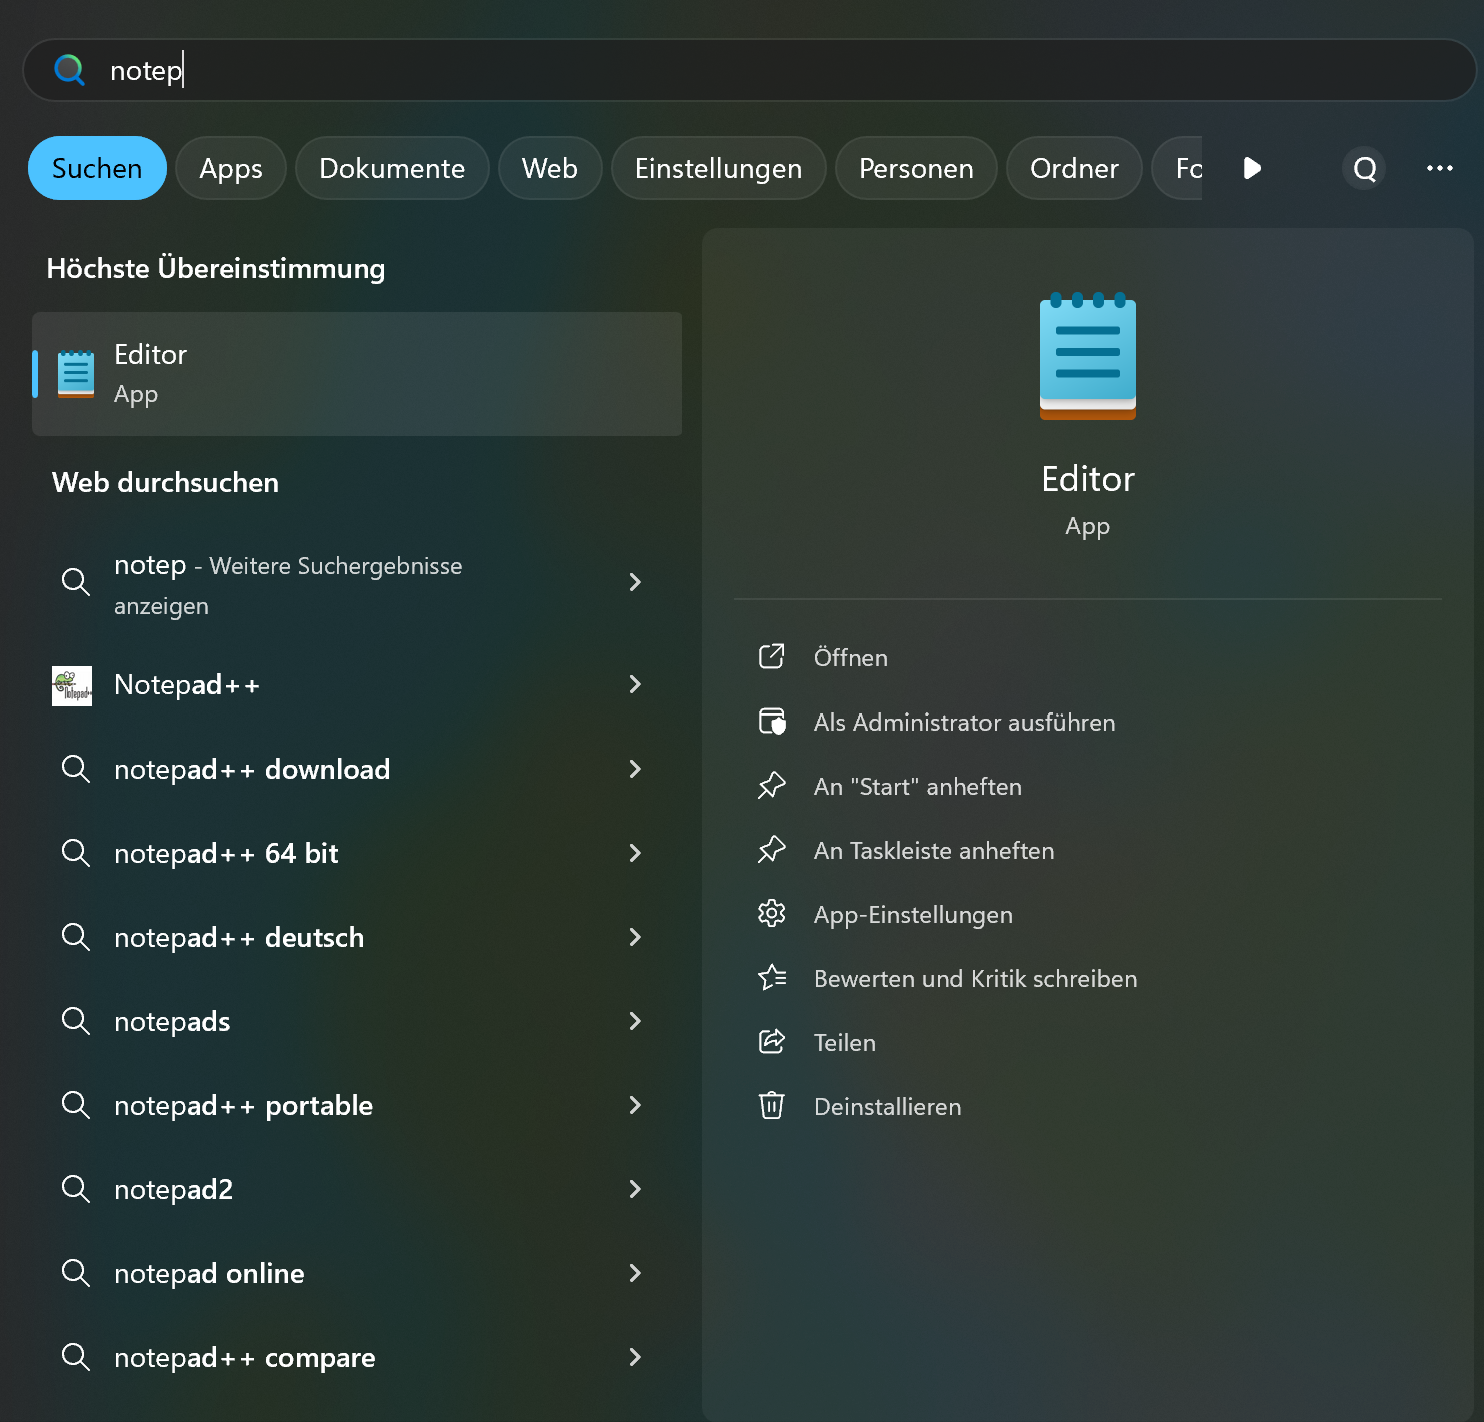Choose Teilen to share the app
Viewport: 1484px width, 1422px height.
point(845,1043)
